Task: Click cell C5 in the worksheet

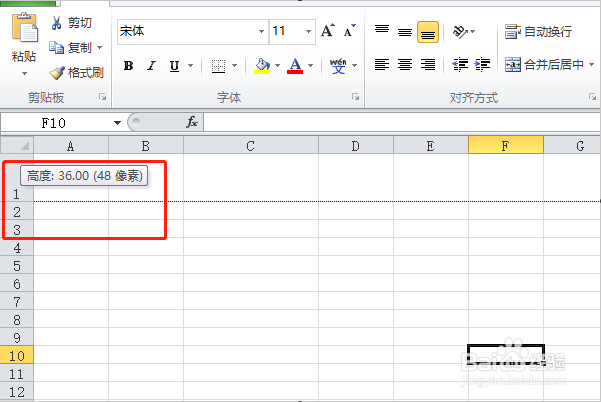Action: [x=251, y=266]
